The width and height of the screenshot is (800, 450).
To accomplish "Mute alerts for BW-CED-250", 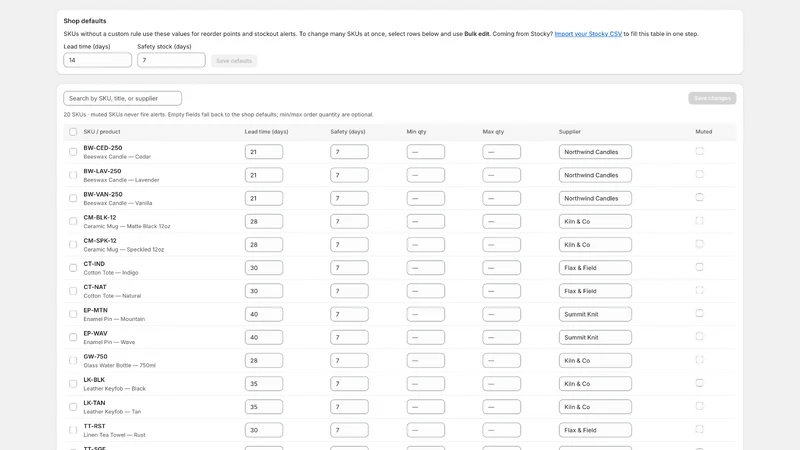I will click(x=699, y=151).
